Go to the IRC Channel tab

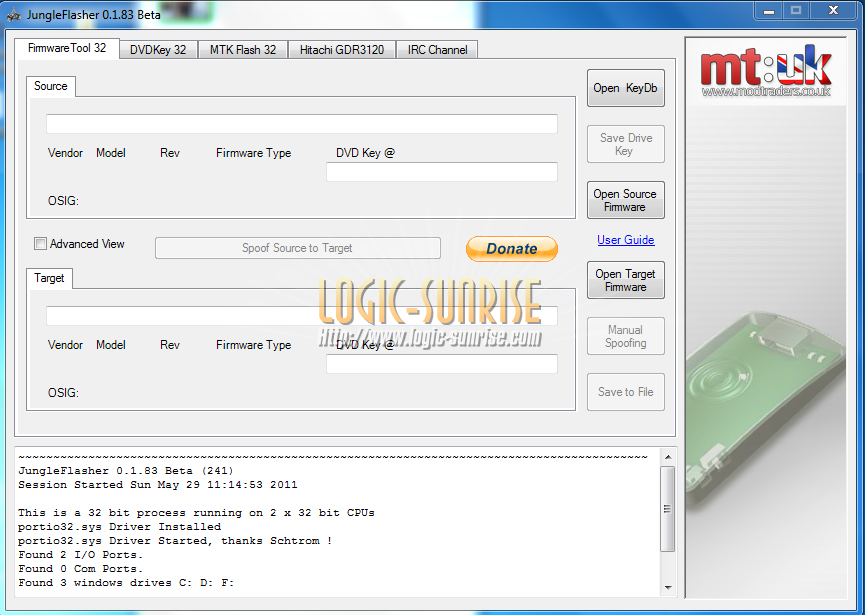tap(437, 50)
